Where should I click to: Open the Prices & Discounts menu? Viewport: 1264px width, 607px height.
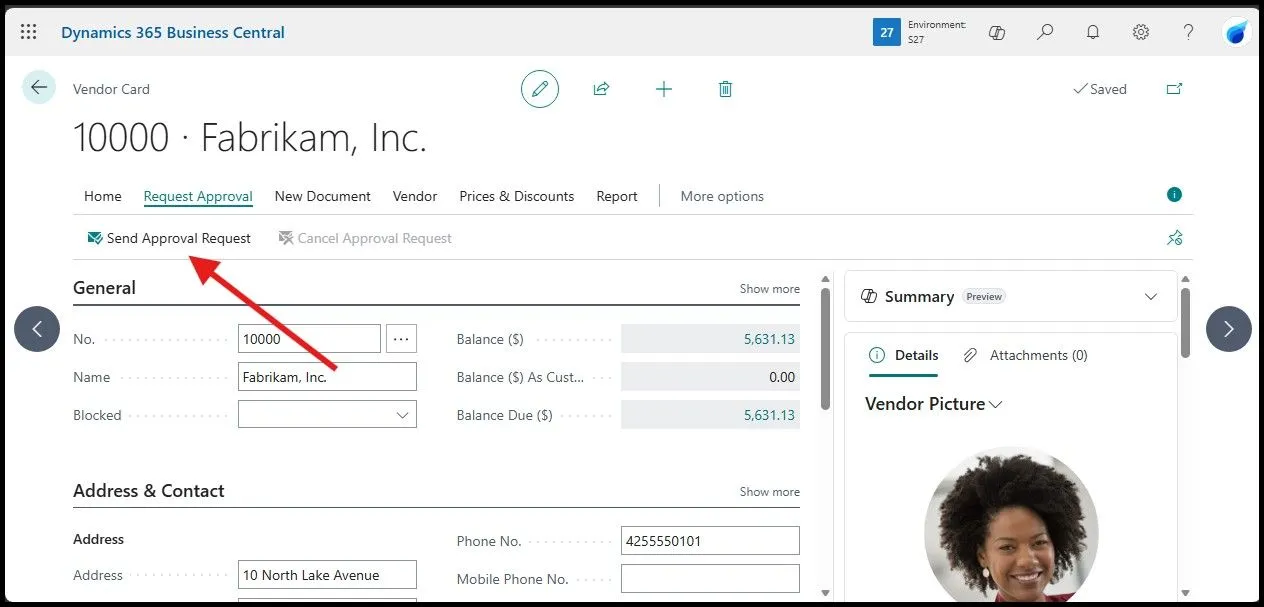coord(517,196)
